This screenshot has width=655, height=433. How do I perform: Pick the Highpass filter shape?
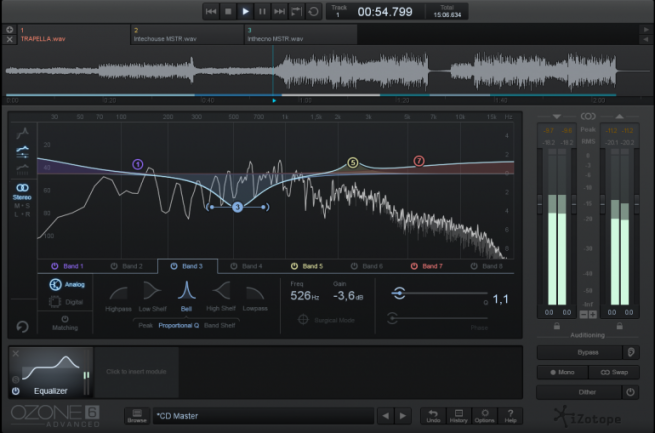tap(118, 291)
